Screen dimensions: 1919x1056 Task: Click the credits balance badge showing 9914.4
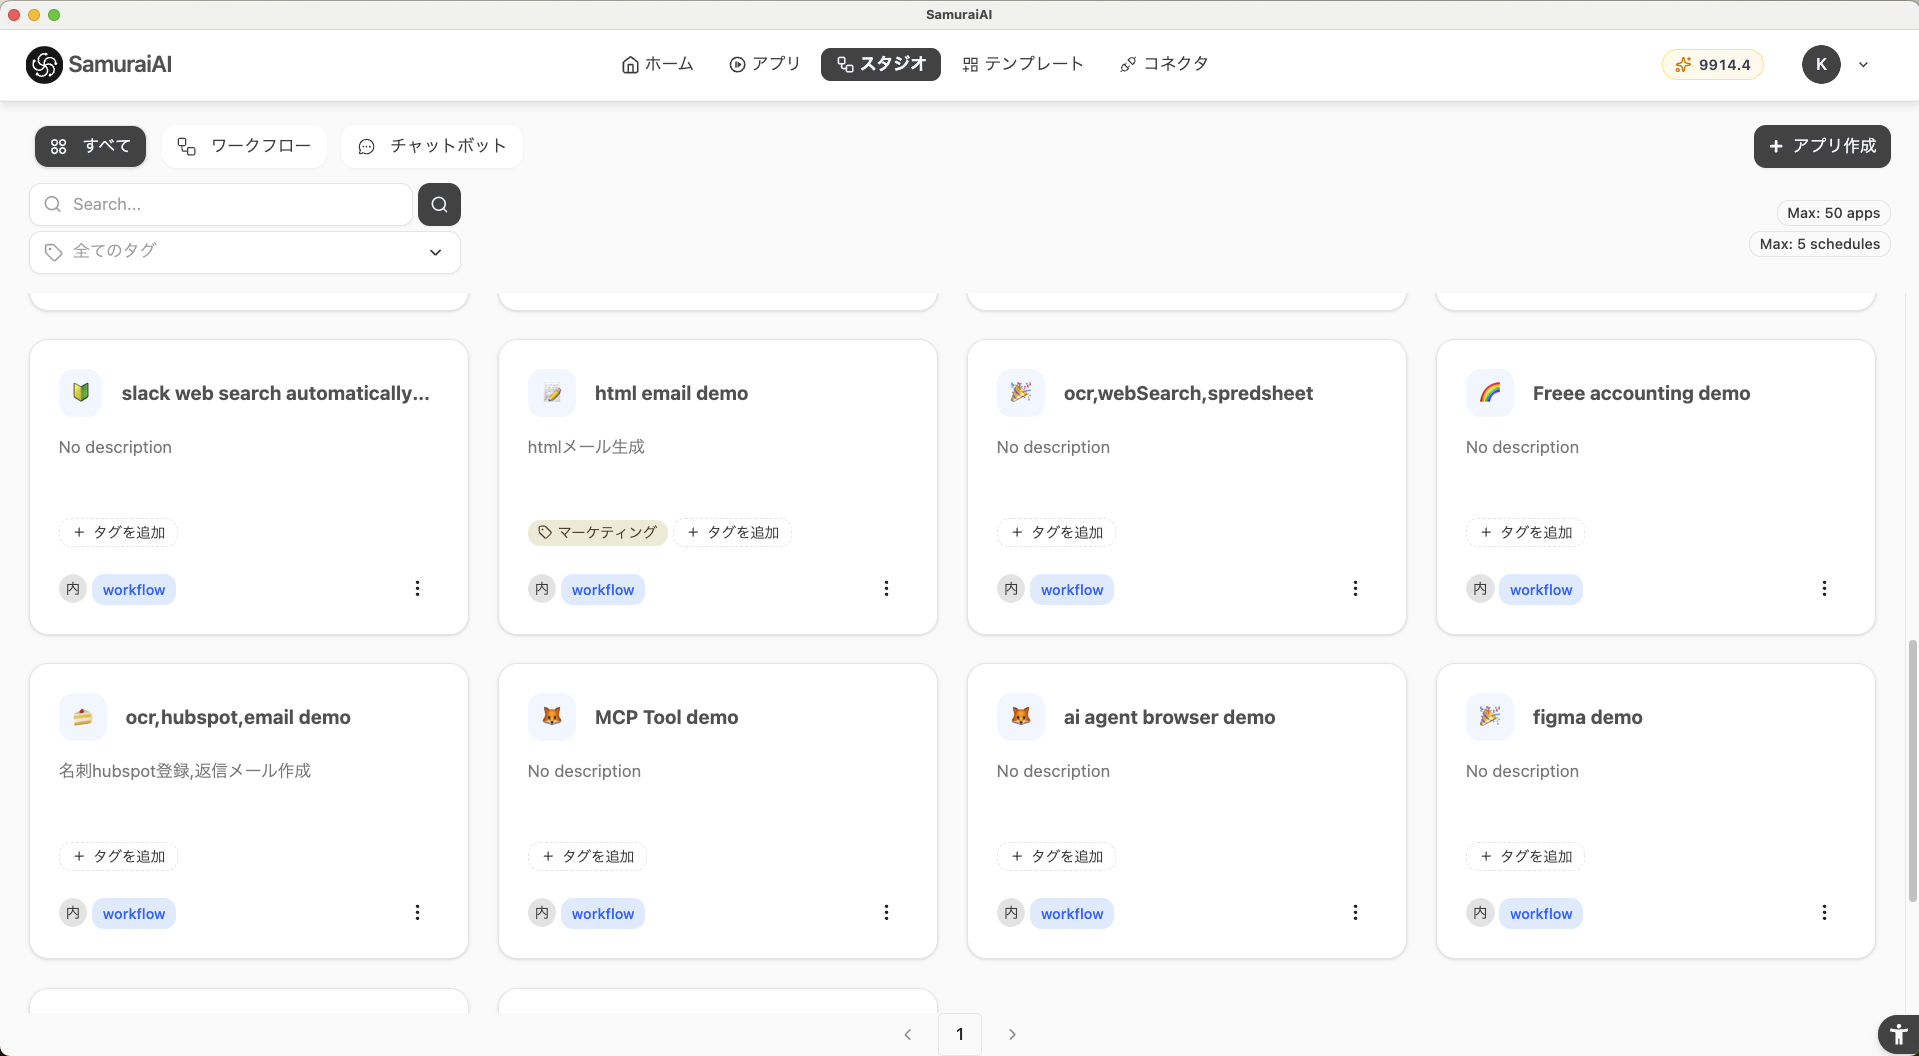[1713, 65]
